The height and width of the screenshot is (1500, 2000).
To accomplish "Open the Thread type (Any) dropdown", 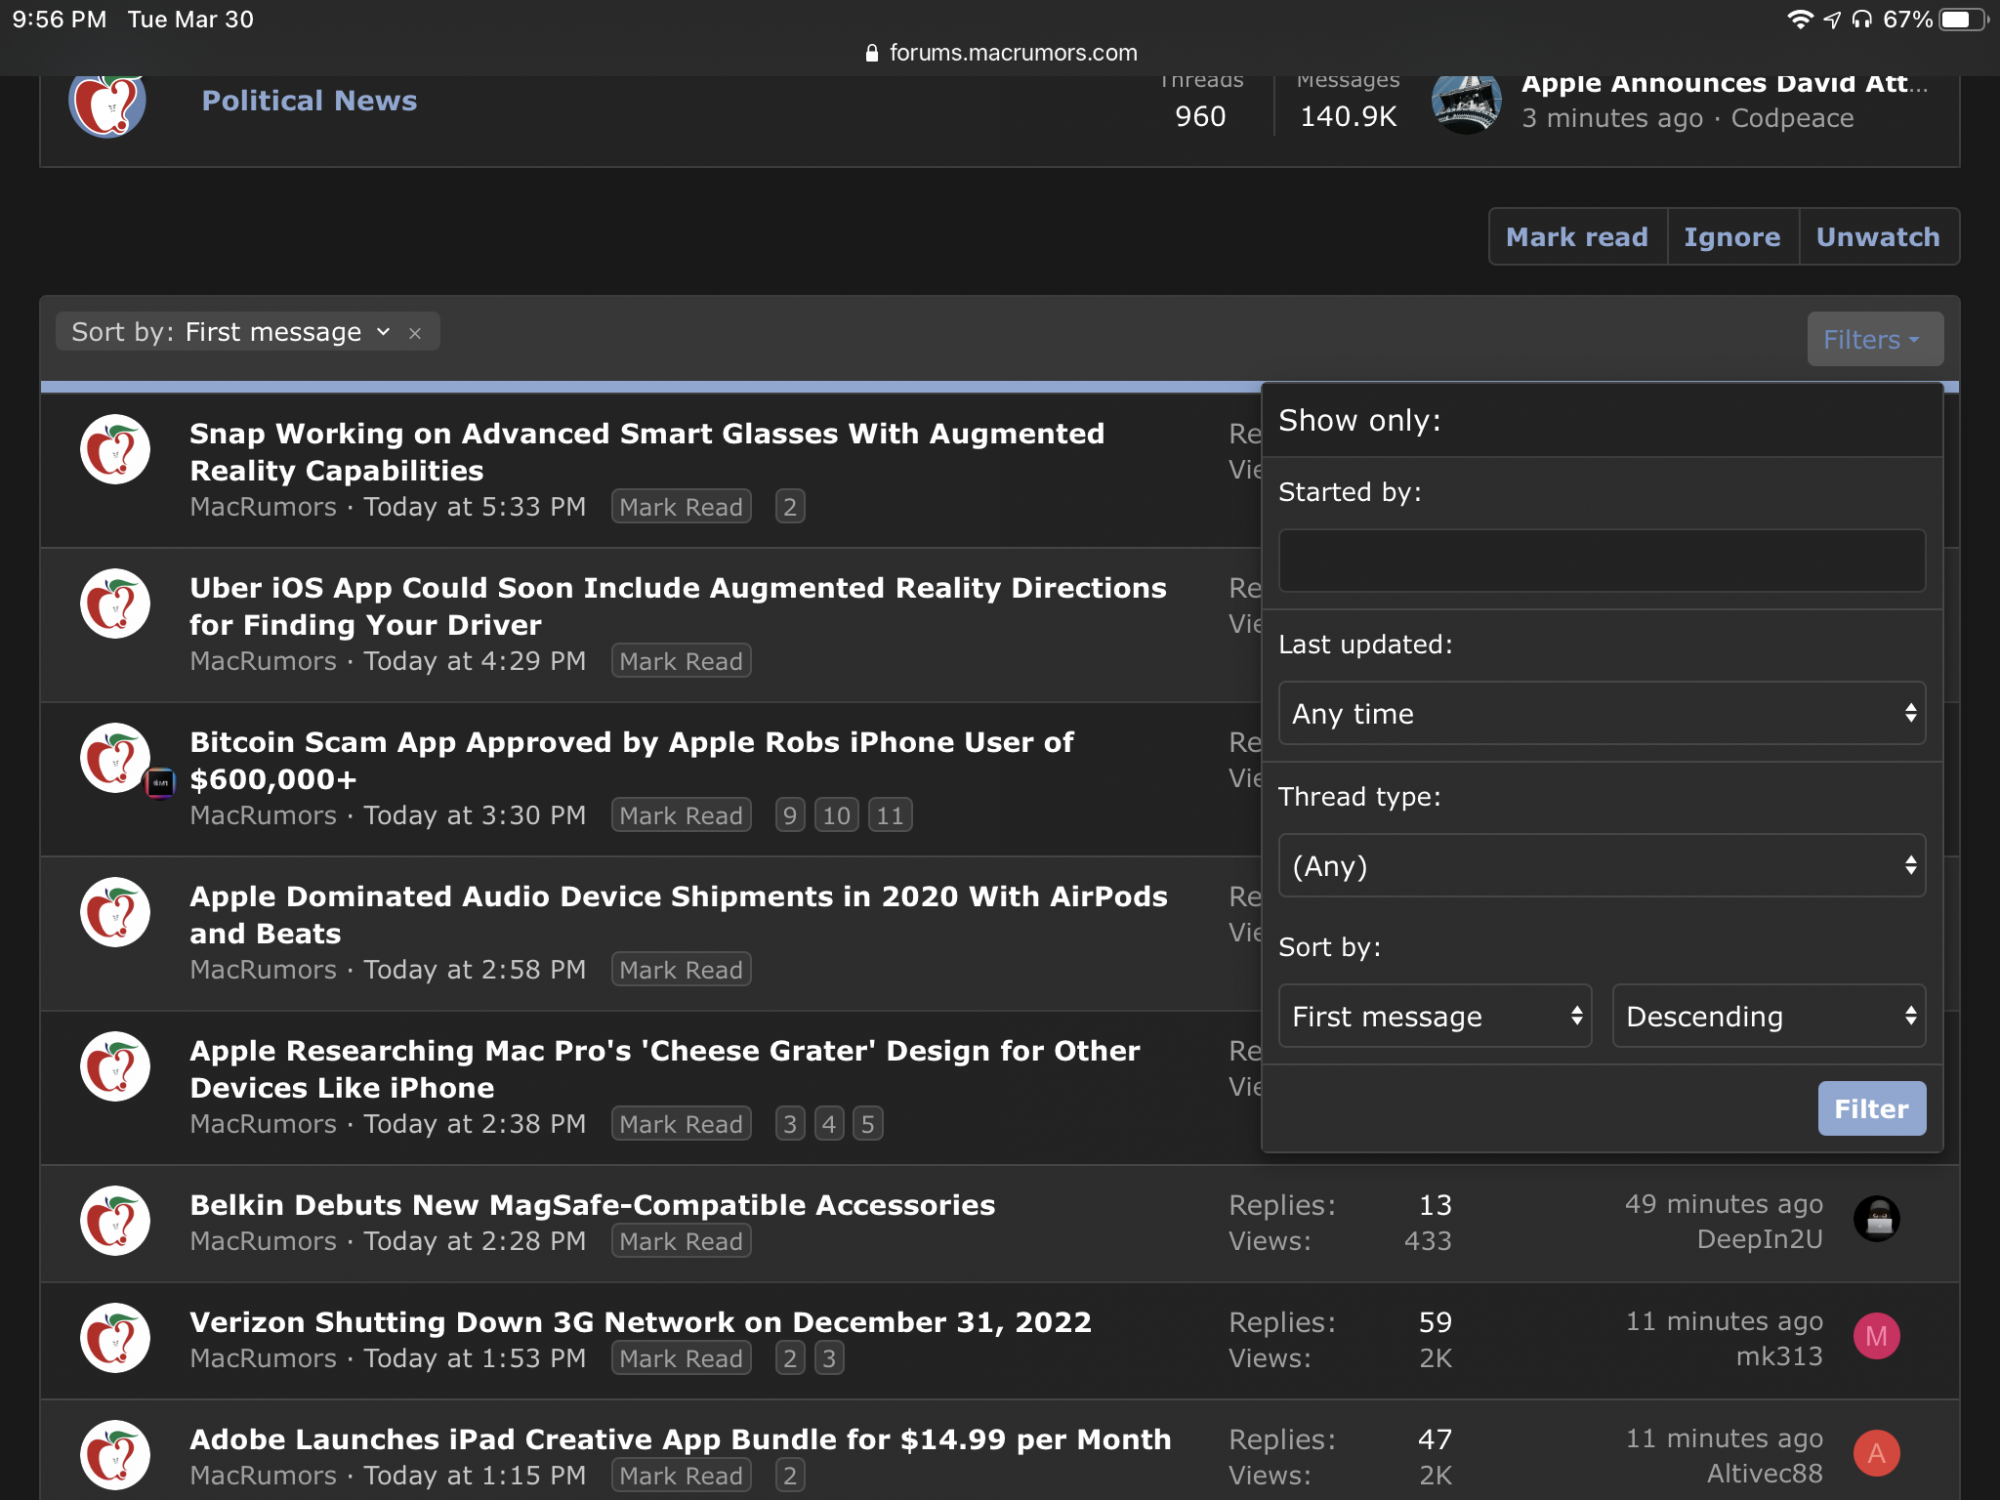I will tap(1601, 866).
